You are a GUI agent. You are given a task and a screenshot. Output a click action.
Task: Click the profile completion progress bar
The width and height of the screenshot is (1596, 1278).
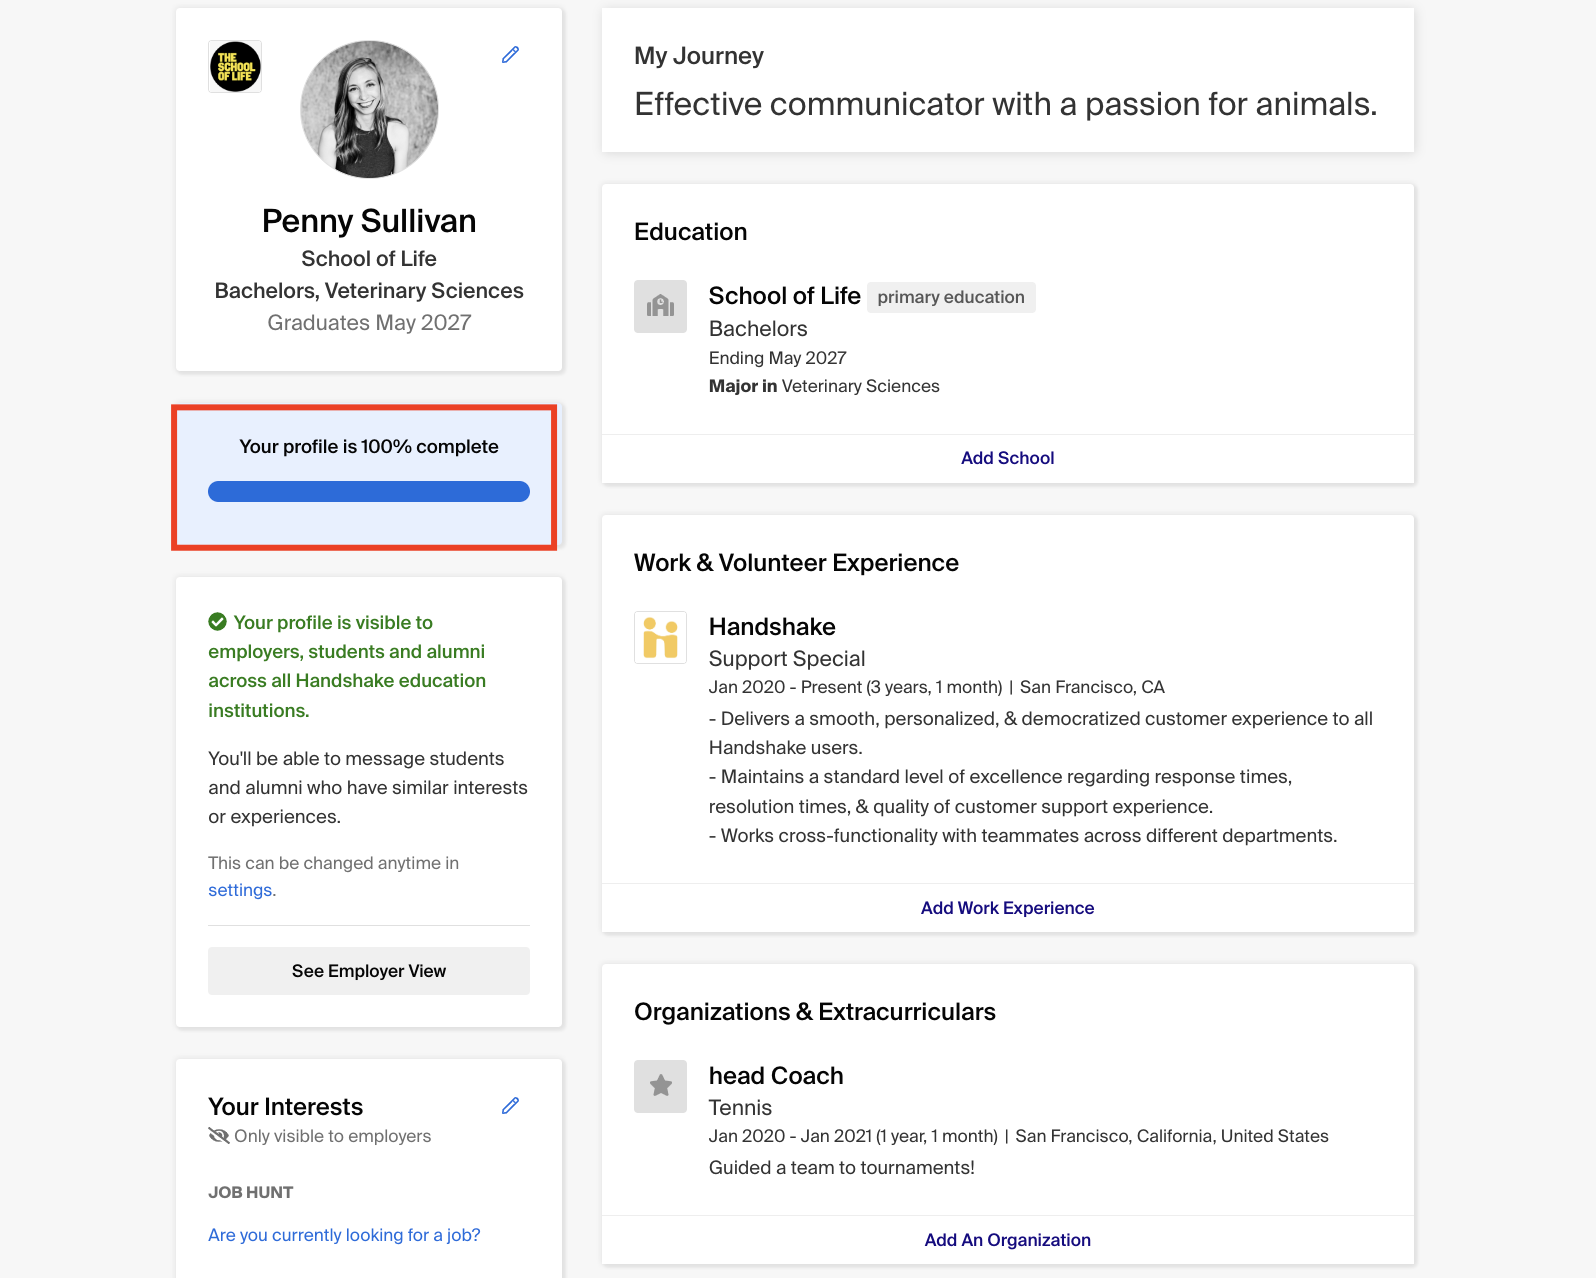369,491
